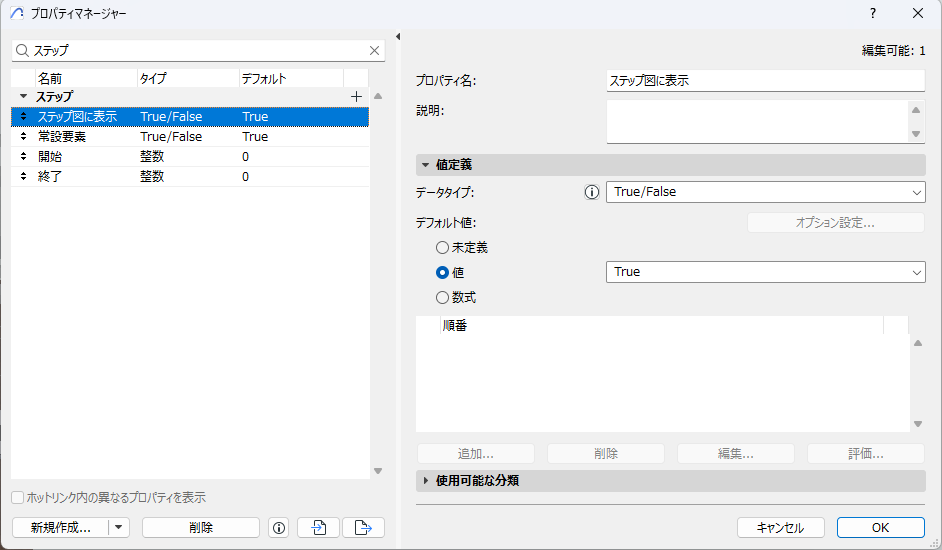Viewport: 942px width, 550px height.
Task: Click the reorder handle on the 常設要素 row
Action: coord(24,137)
